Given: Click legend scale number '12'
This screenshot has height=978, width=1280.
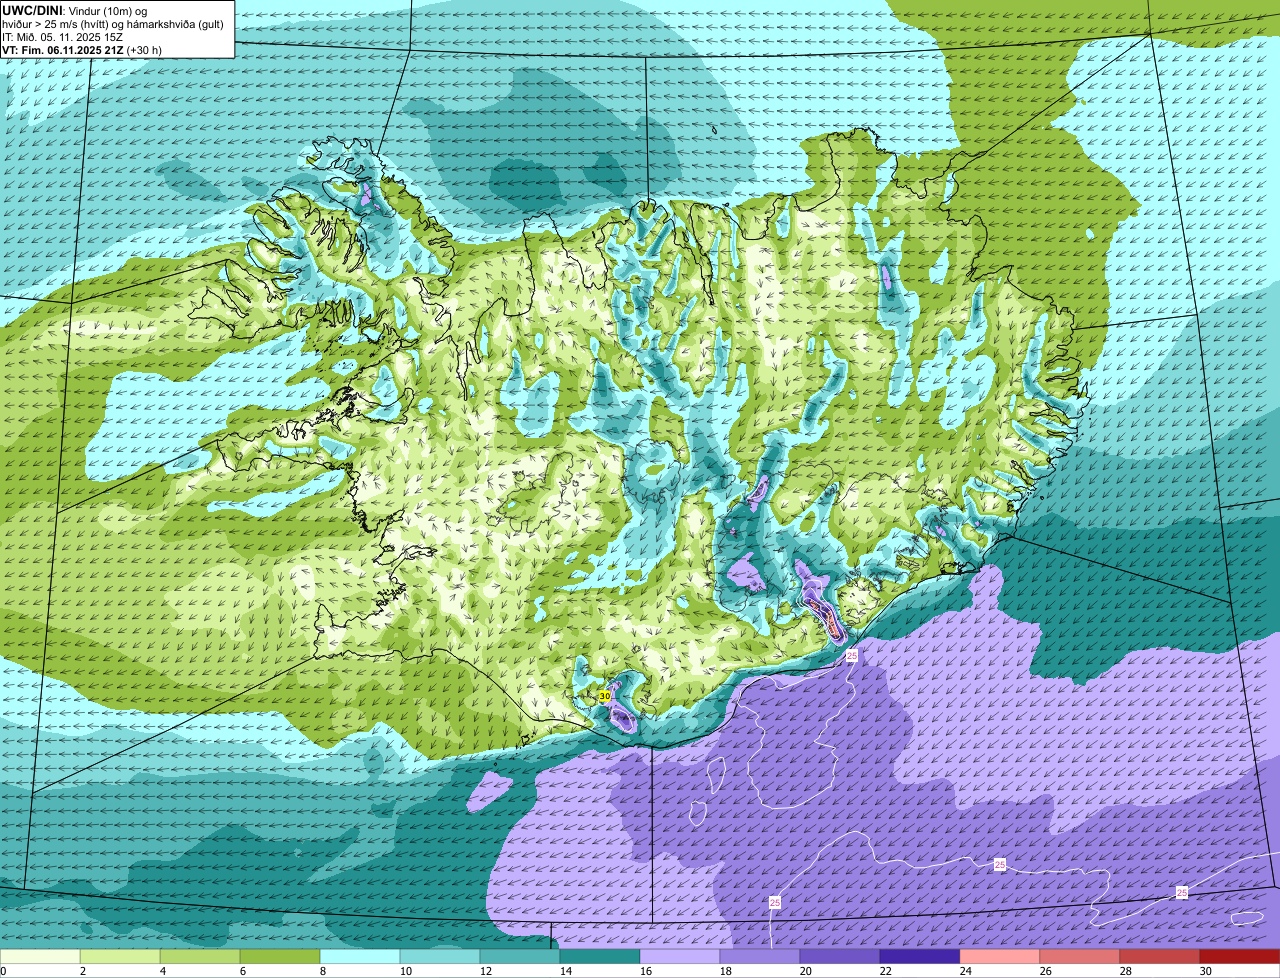Looking at the screenshot, I should coord(485,971).
